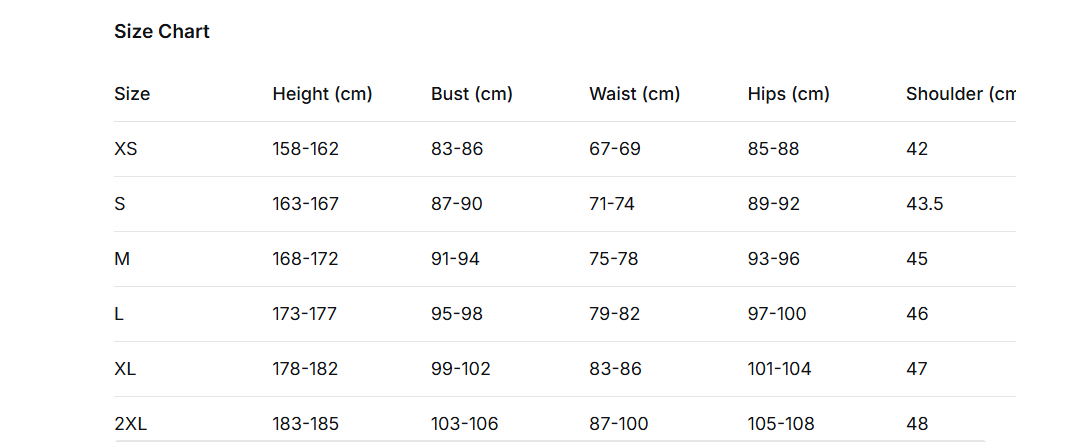Select the Waist (cm) column header
Image resolution: width=1084 pixels, height=442 pixels.
point(634,95)
